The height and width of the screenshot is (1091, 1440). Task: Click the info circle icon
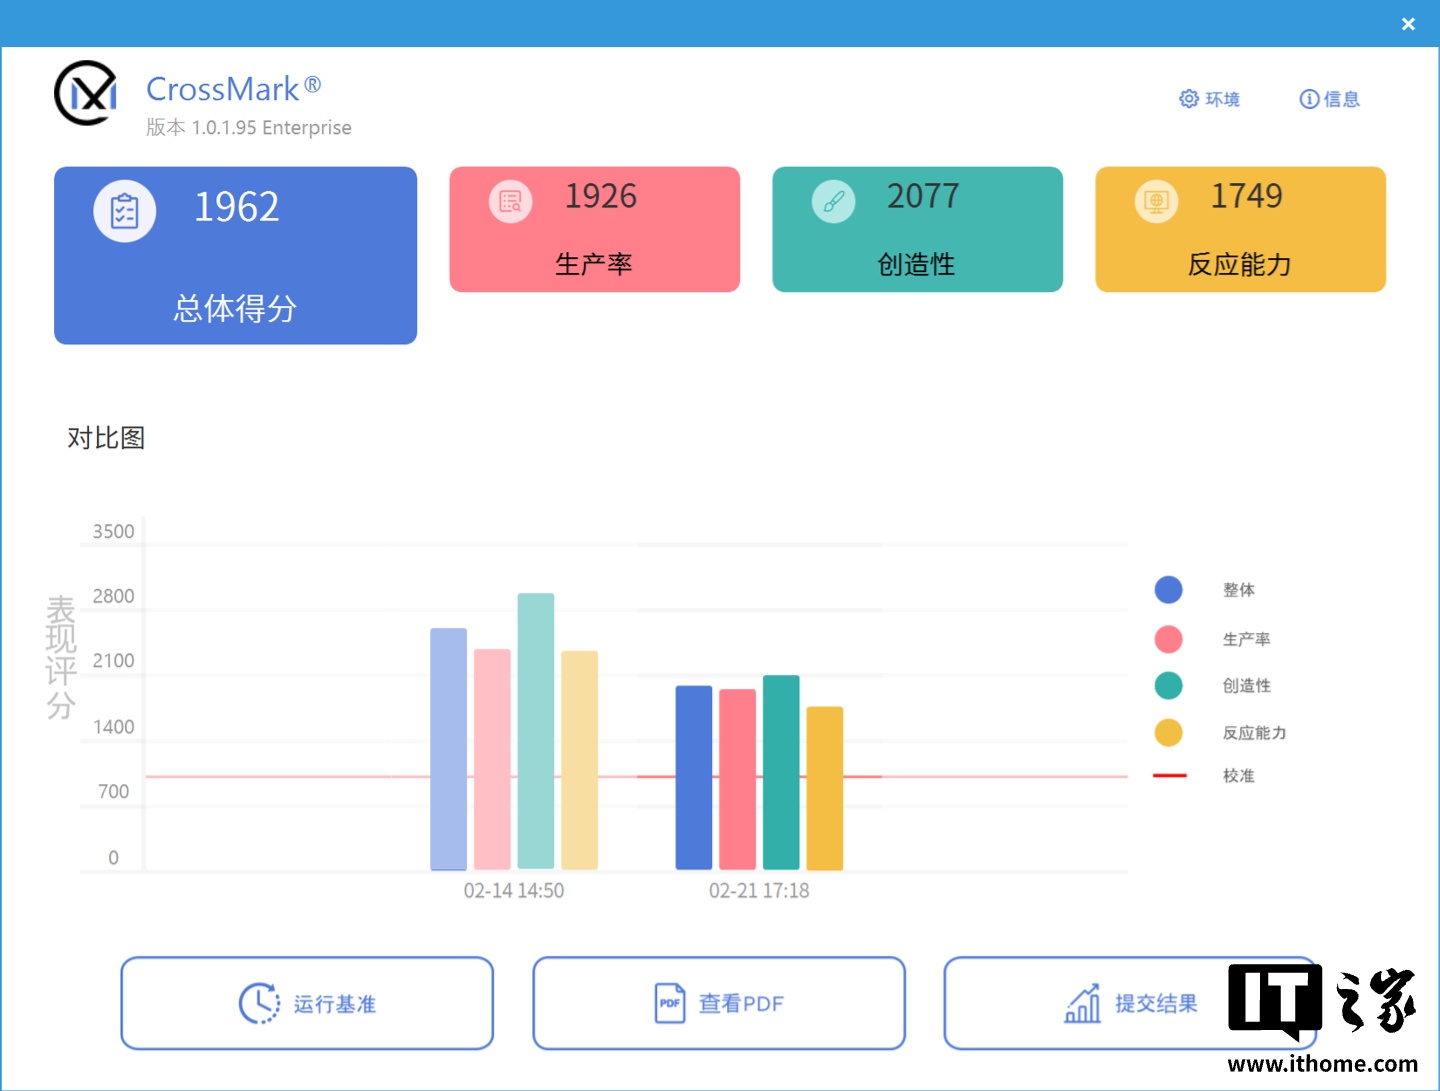point(1309,99)
